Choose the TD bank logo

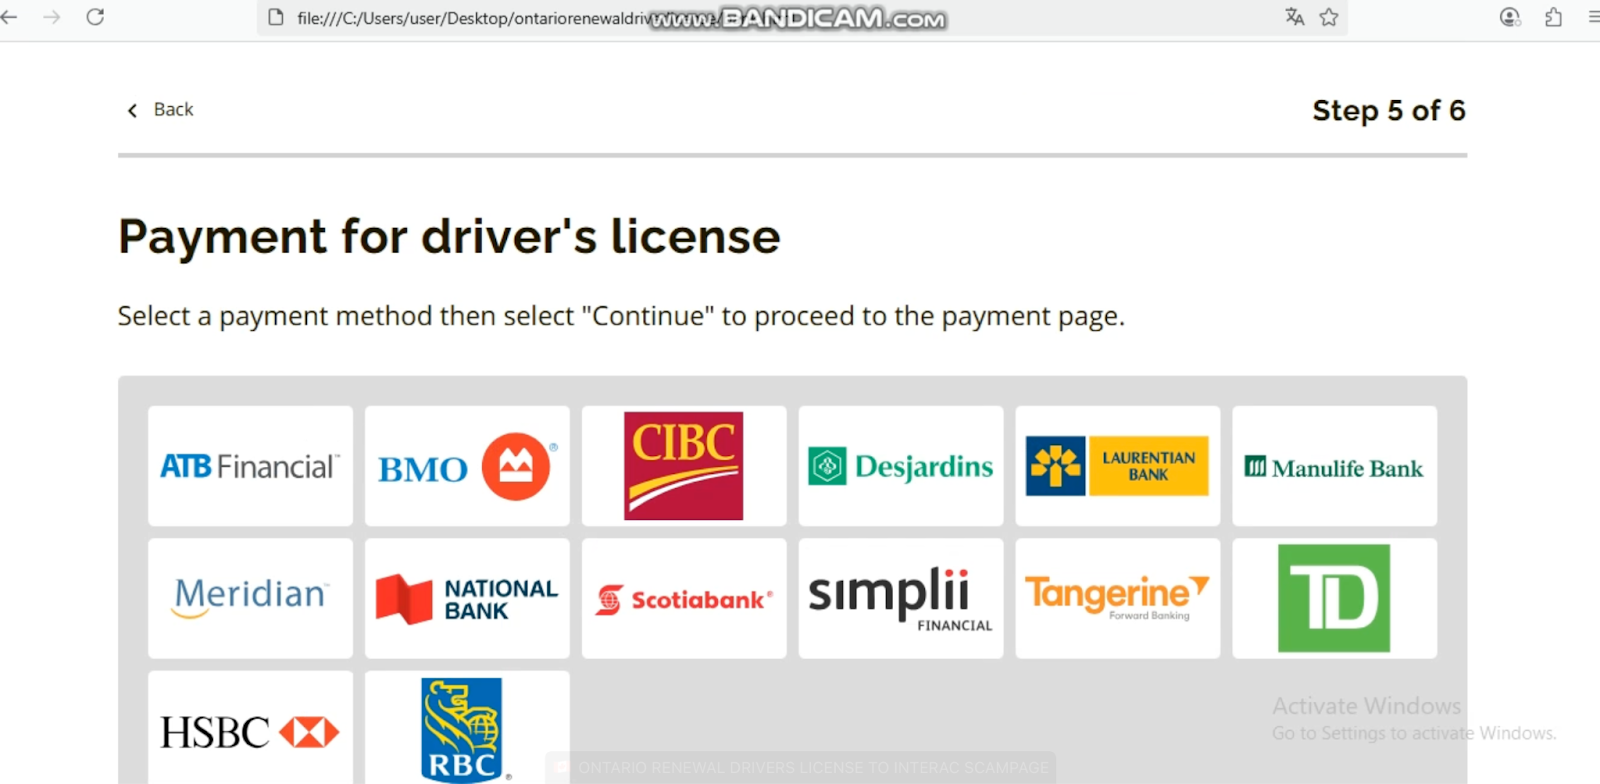(x=1335, y=598)
